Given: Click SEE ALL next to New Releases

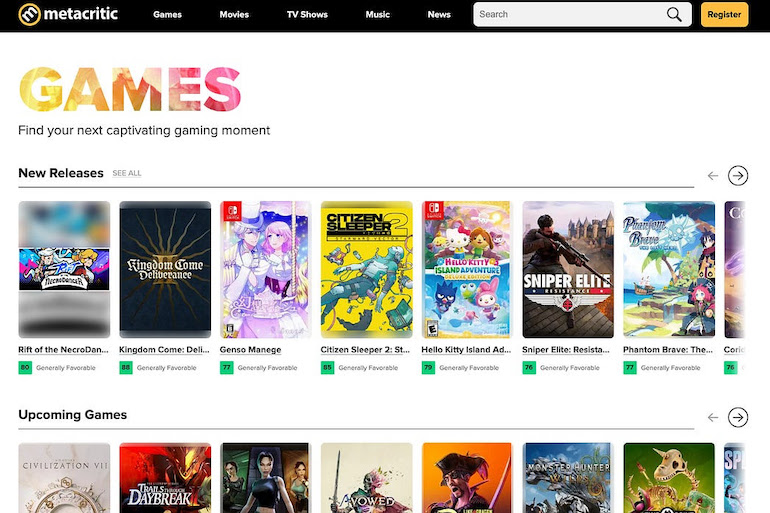Looking at the screenshot, I should (x=127, y=174).
